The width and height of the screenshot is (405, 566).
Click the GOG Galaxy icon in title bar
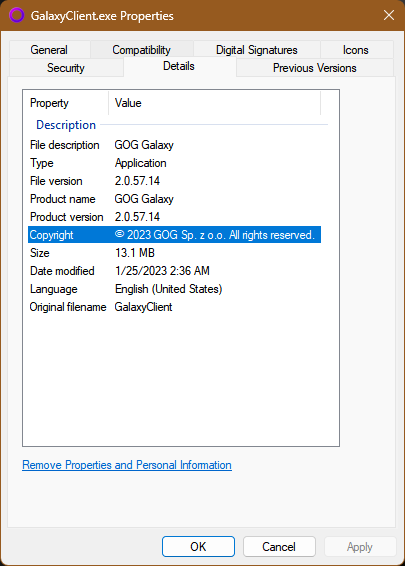[17, 16]
